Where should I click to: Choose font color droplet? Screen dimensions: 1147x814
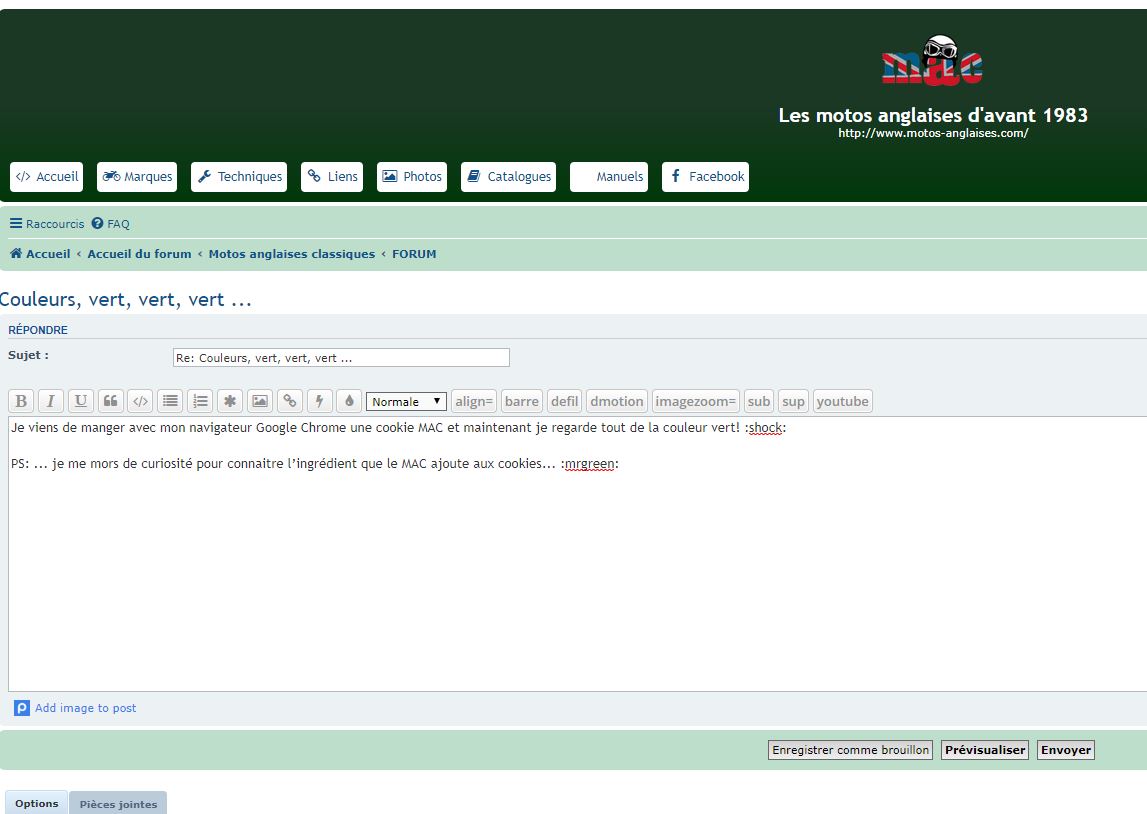coord(349,401)
